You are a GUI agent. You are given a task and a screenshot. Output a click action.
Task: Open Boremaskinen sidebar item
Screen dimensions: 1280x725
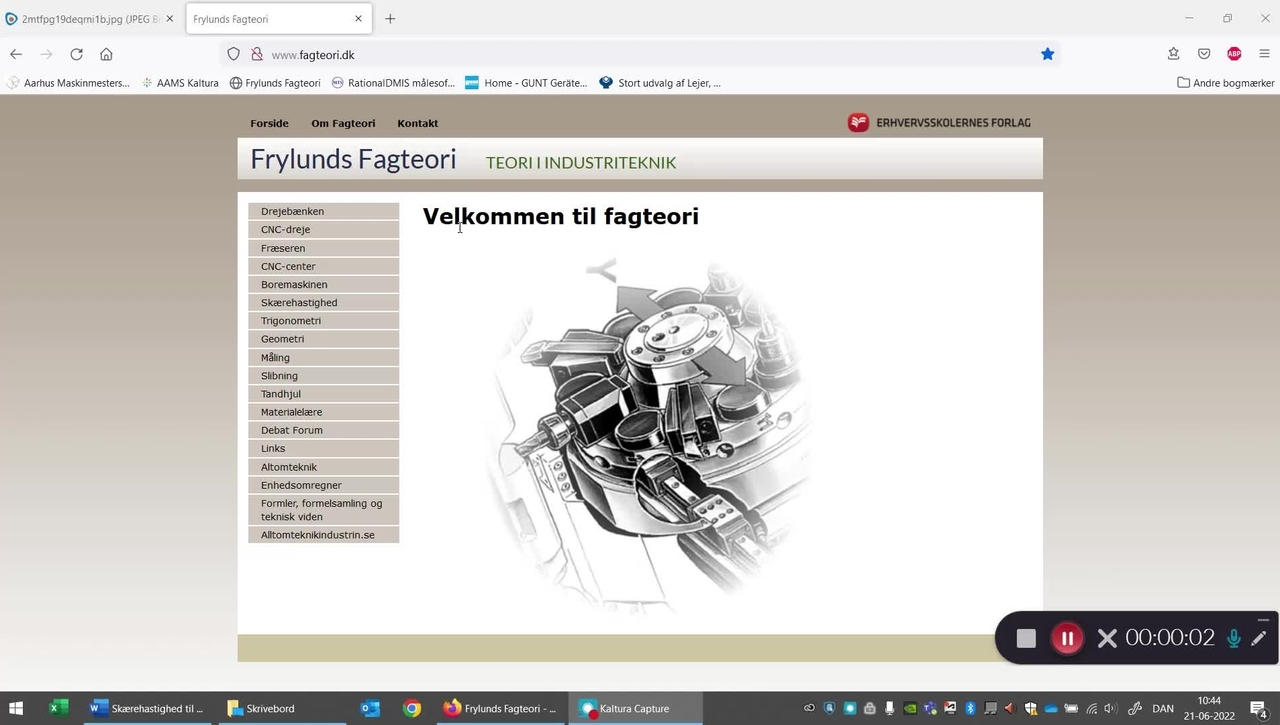323,284
